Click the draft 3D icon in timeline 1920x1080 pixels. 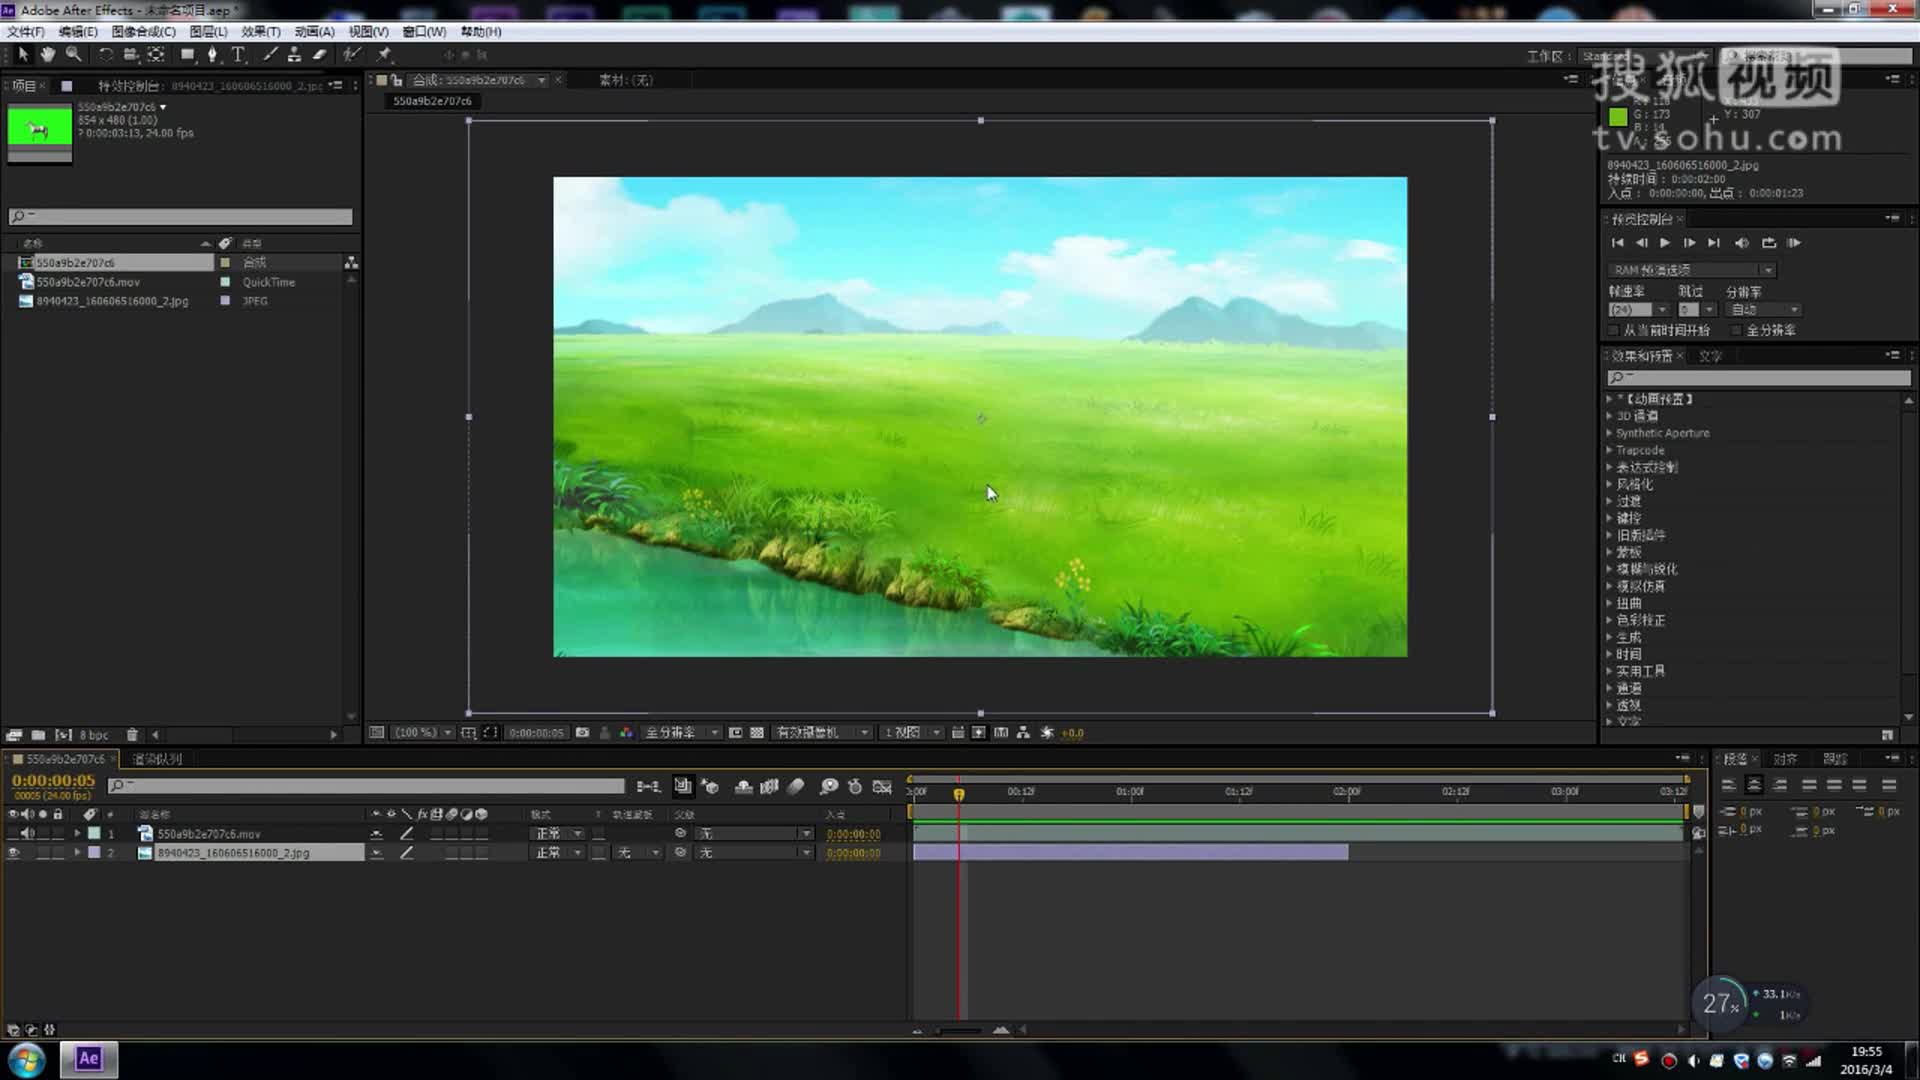pyautogui.click(x=710, y=787)
